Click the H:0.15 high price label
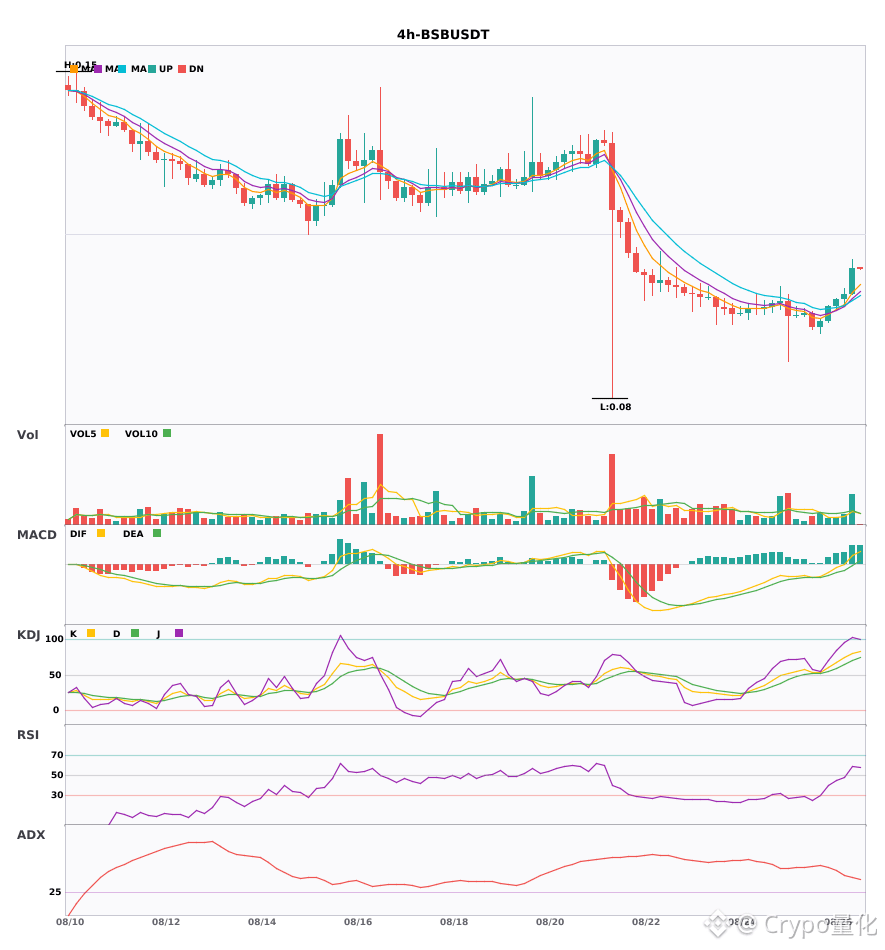Screen dimensions: 885x950 click(80, 64)
